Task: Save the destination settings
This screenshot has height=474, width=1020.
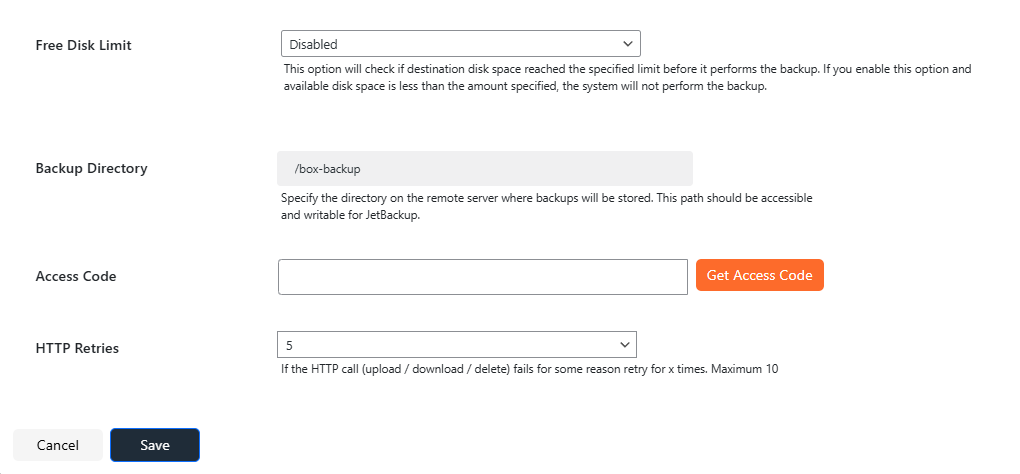Action: pyautogui.click(x=155, y=445)
